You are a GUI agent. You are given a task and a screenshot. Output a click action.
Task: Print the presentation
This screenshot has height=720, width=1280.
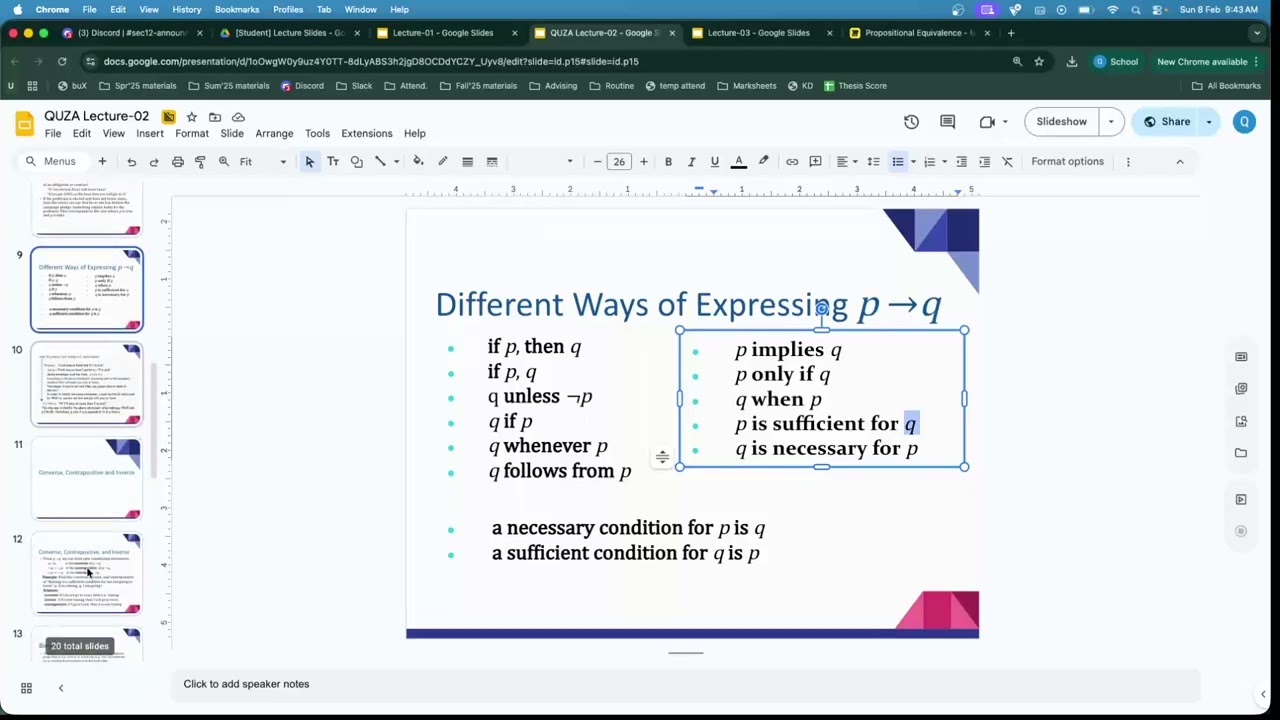(x=177, y=161)
